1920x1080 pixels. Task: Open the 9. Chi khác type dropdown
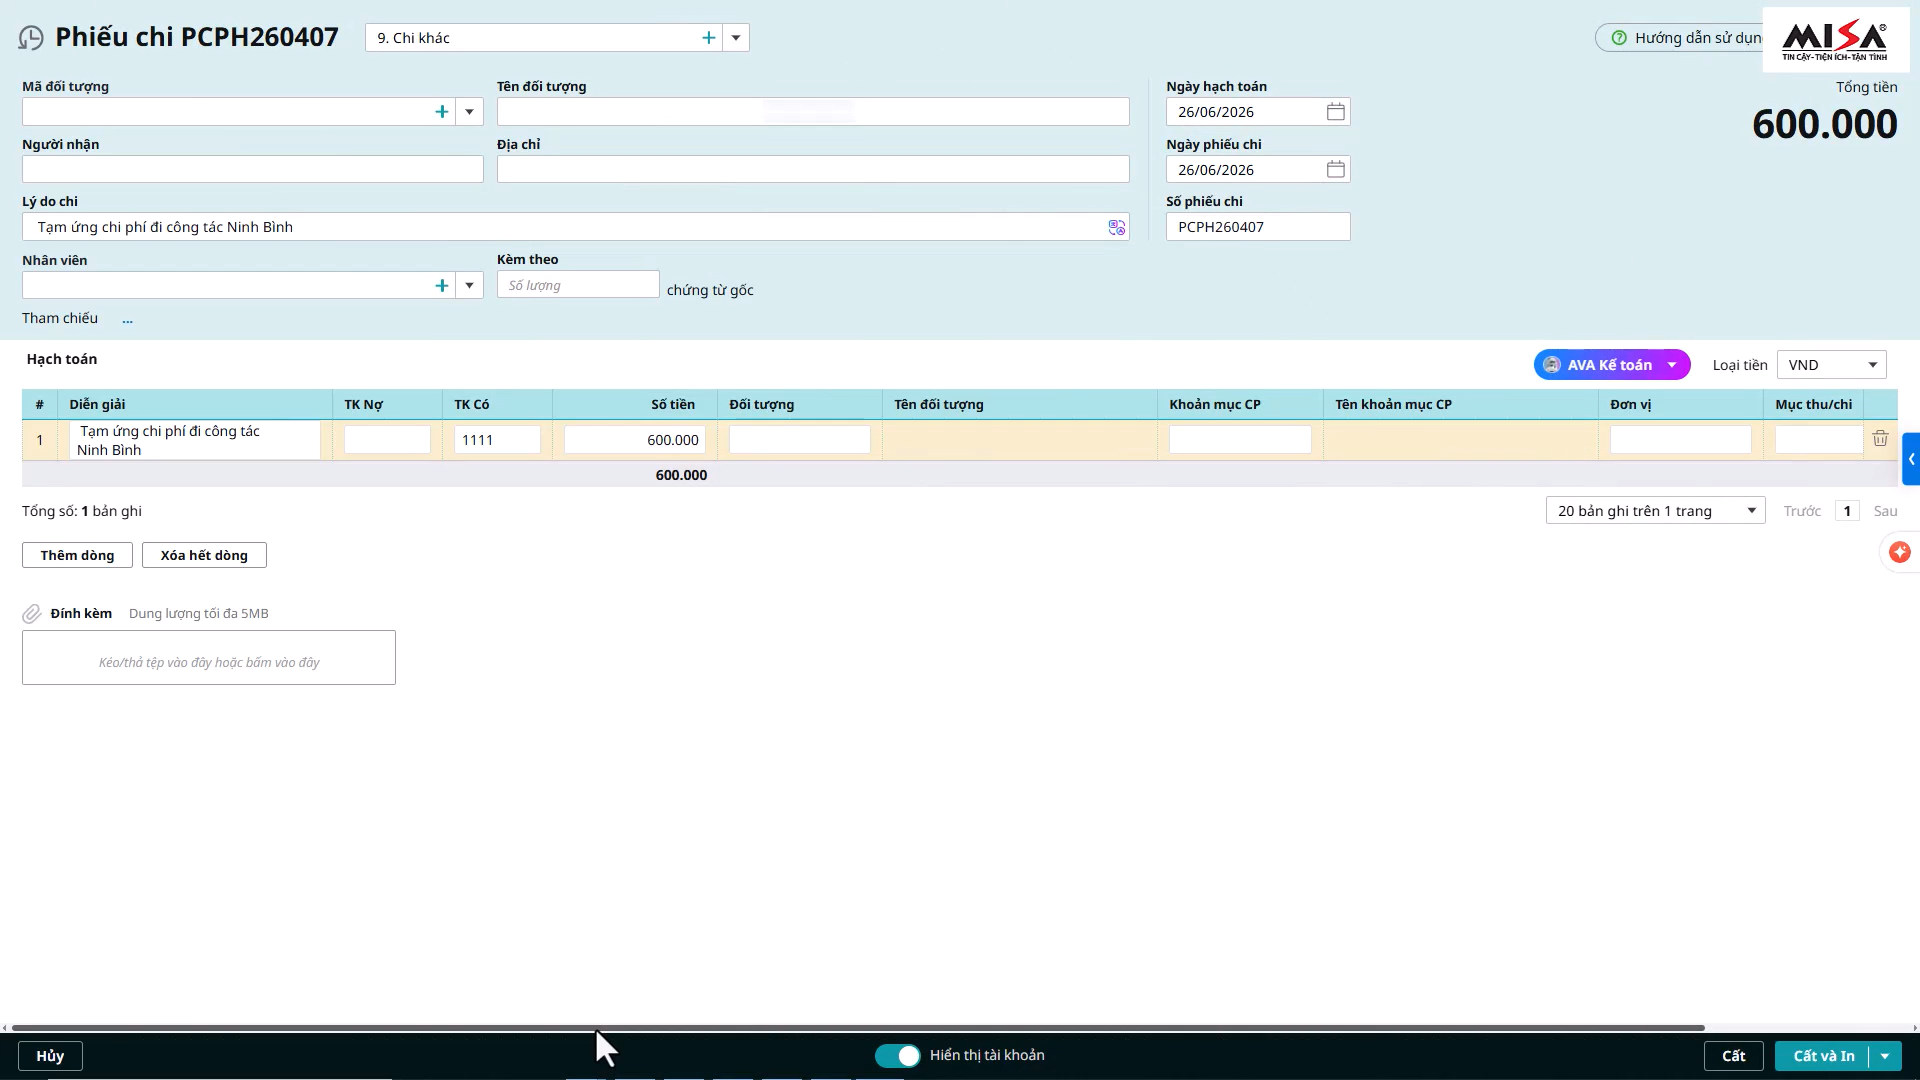[x=736, y=38]
